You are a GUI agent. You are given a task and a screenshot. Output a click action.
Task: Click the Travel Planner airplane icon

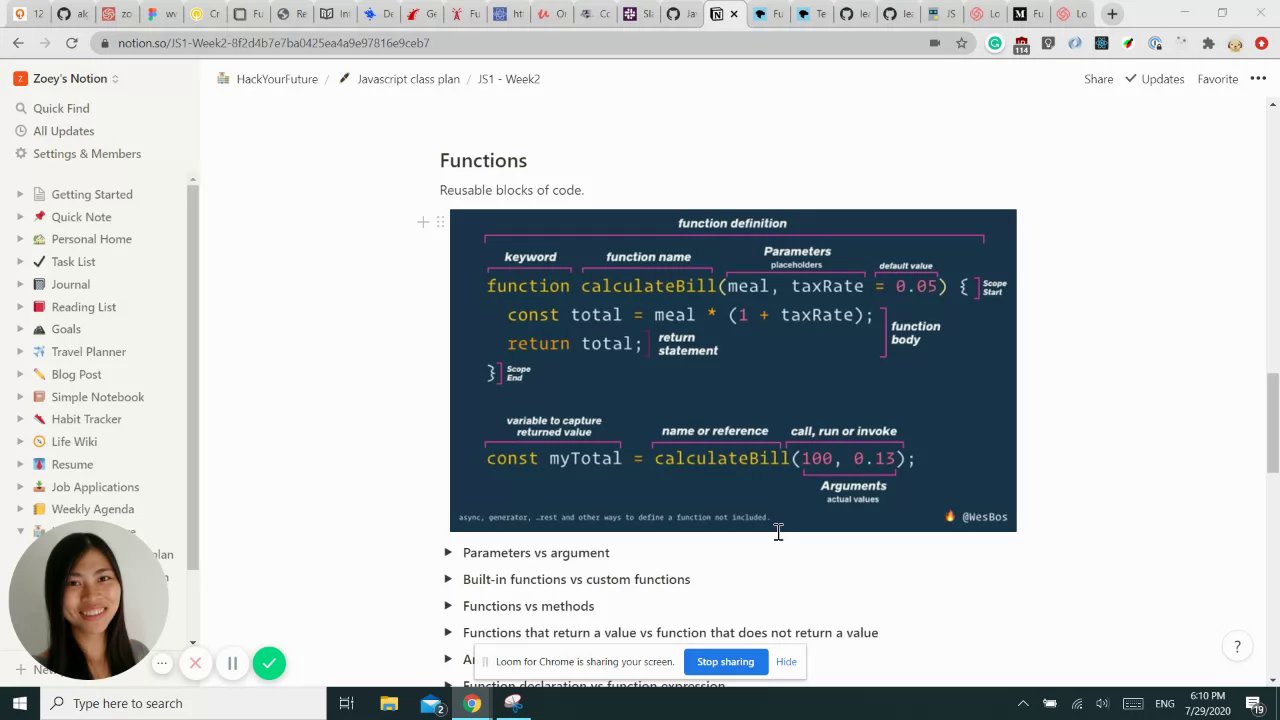39,352
